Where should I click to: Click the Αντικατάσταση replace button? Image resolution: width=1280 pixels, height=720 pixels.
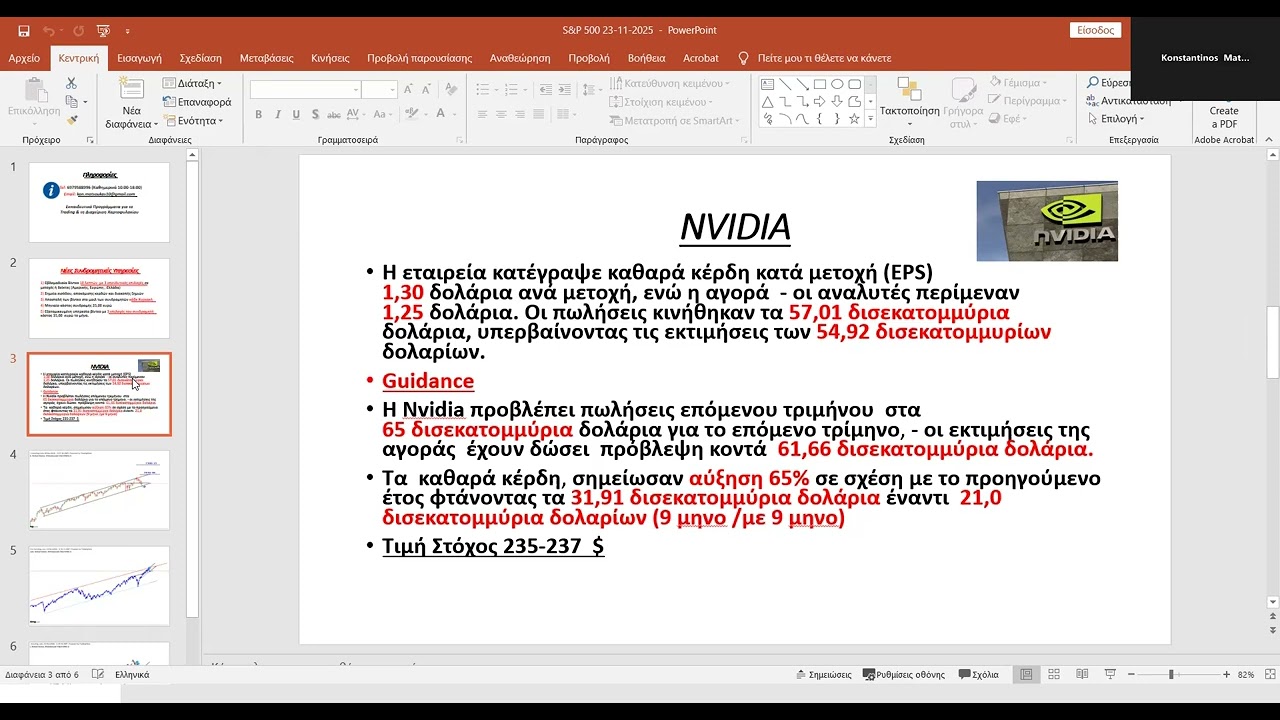1127,101
